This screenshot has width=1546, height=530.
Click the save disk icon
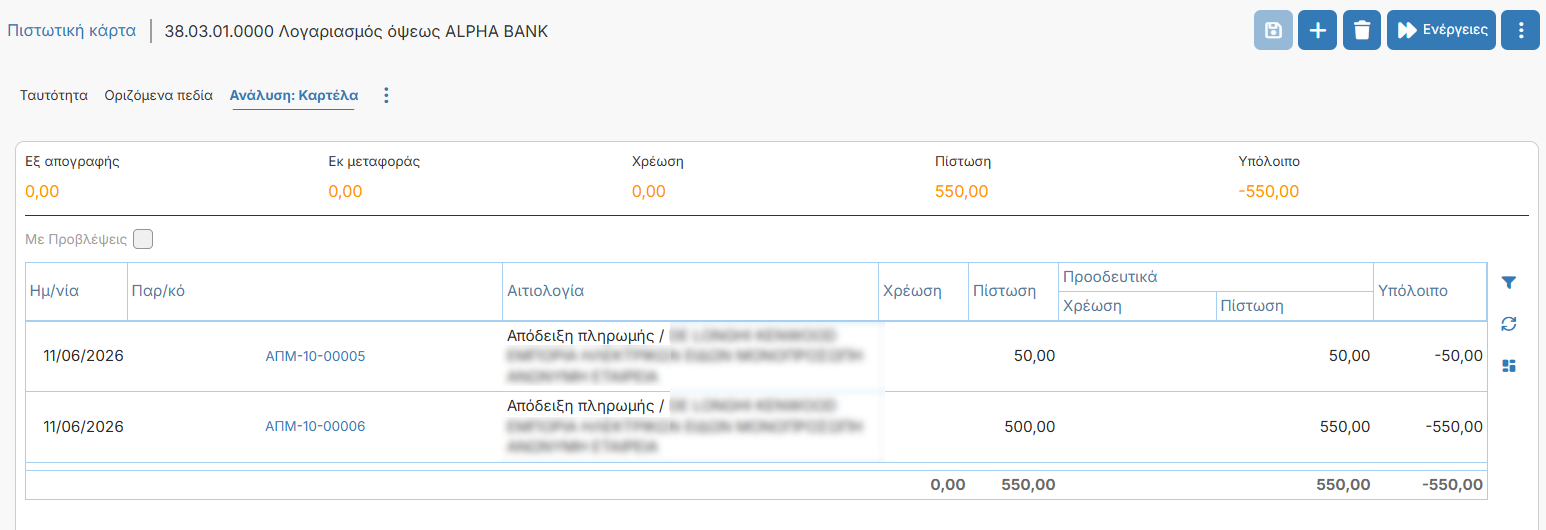[1273, 30]
